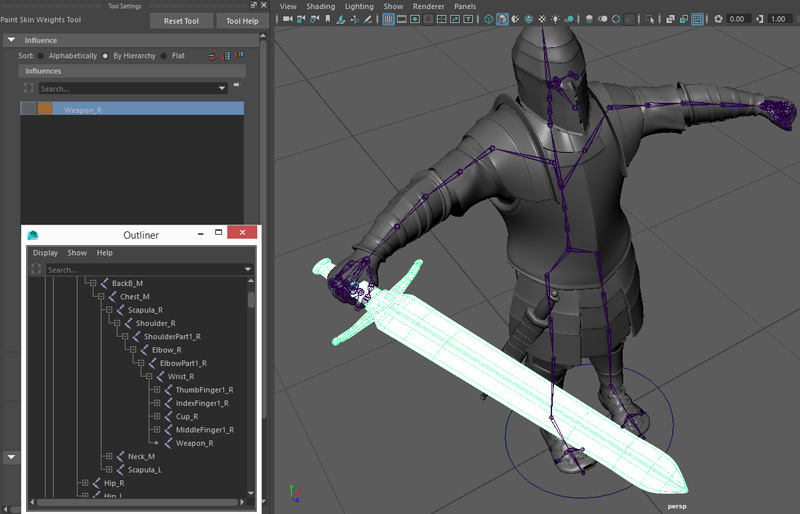800x514 pixels.
Task: Select the Alphabetically sort radio button
Action: [42, 56]
